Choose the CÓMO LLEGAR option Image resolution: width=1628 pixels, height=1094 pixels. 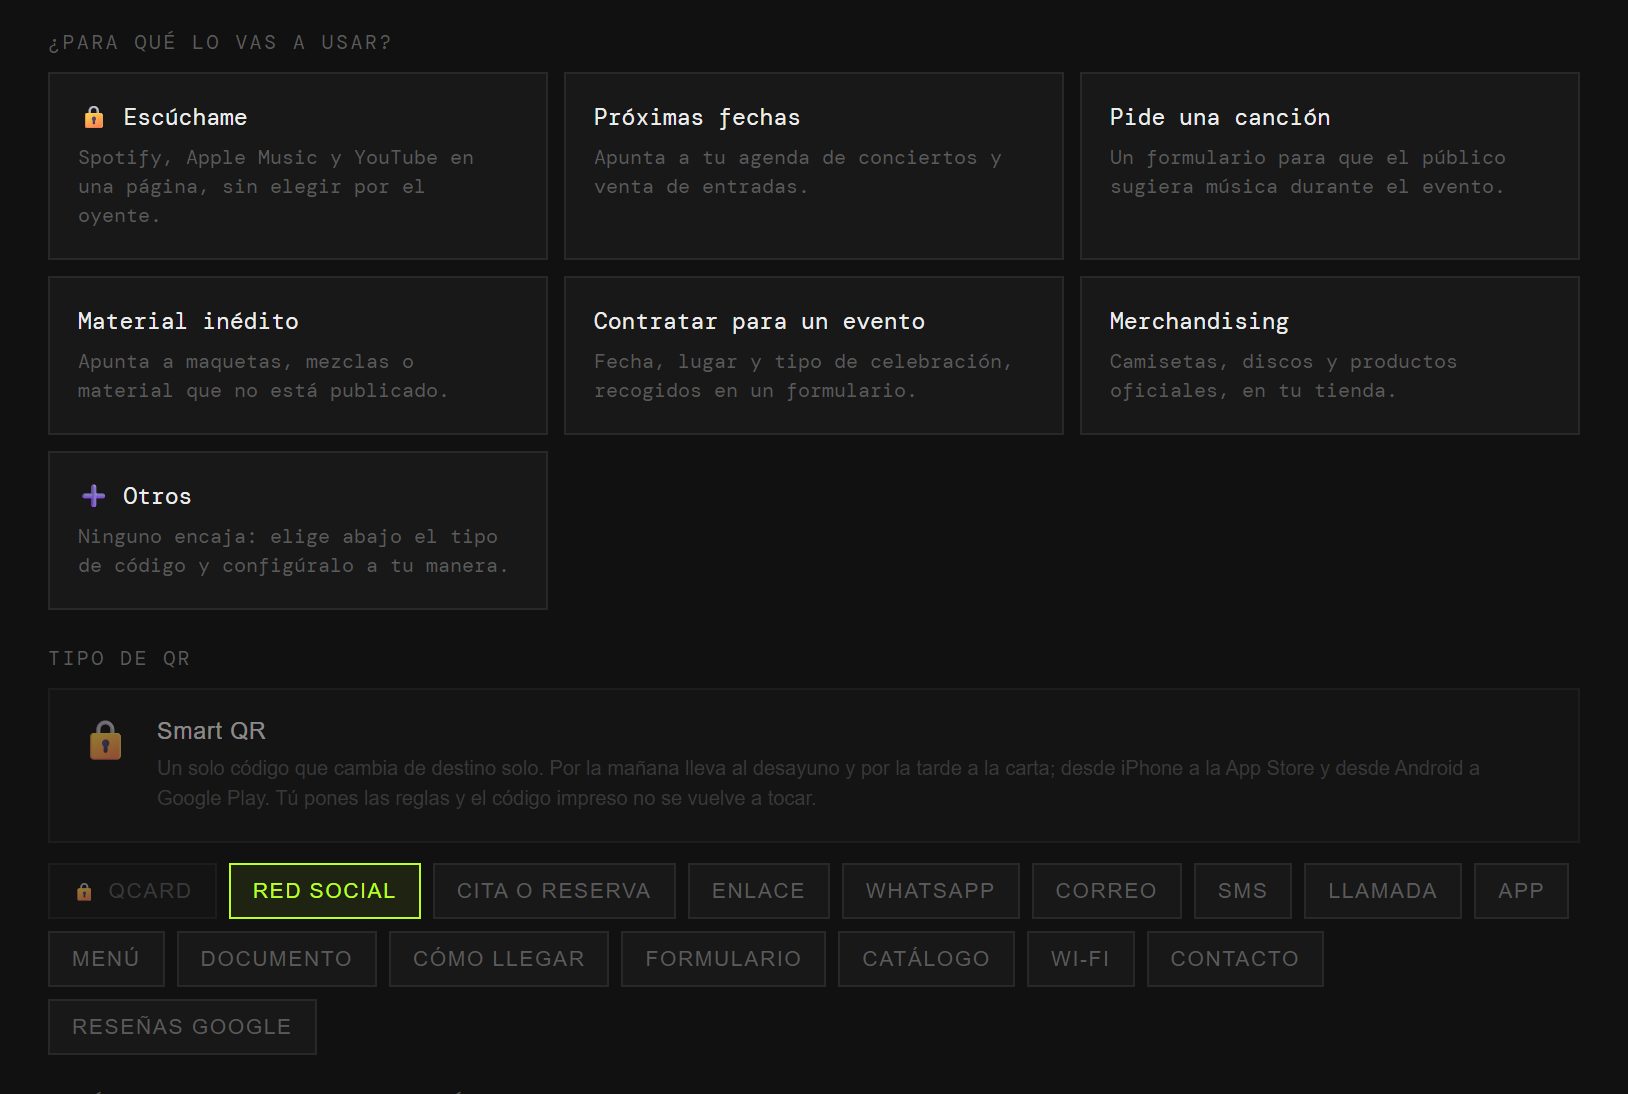click(x=499, y=959)
